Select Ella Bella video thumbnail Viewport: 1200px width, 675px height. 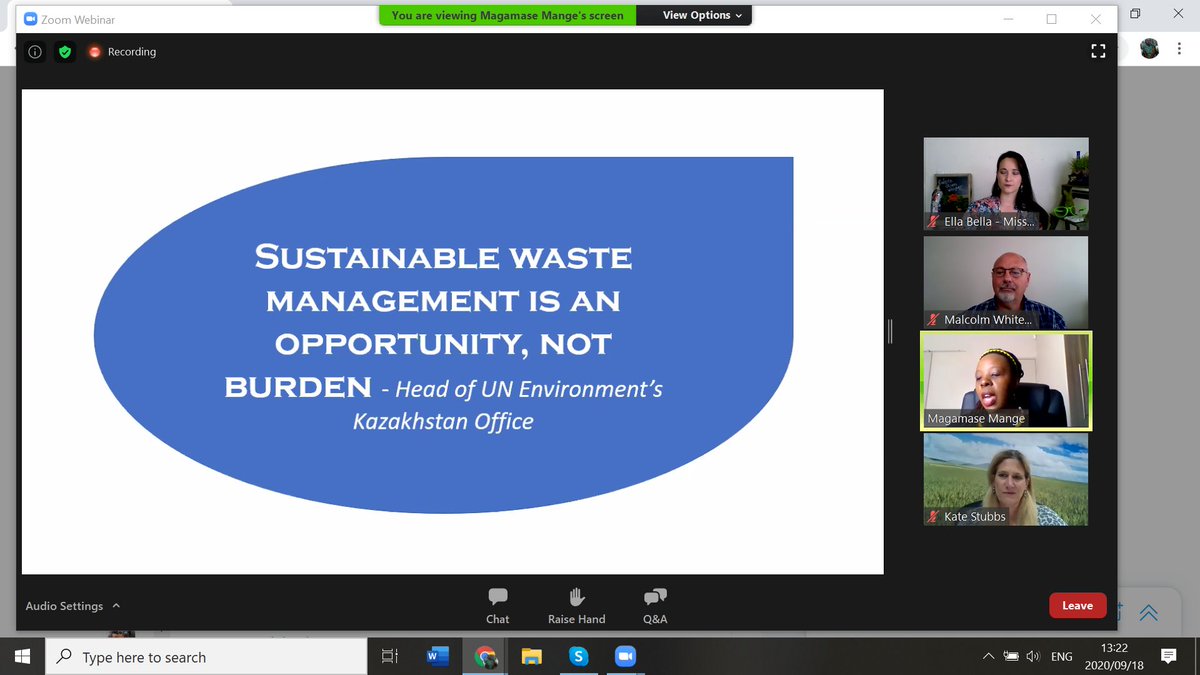pos(1005,184)
